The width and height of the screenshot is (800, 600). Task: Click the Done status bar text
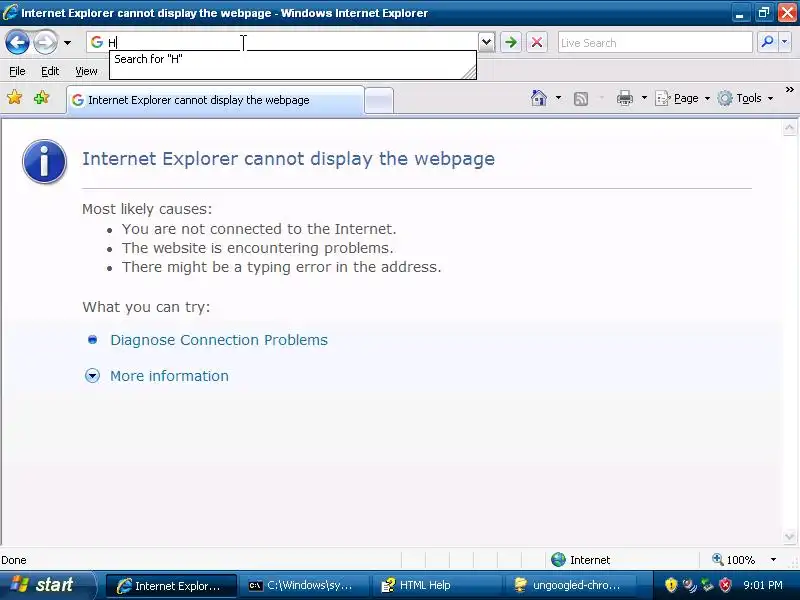tap(14, 560)
